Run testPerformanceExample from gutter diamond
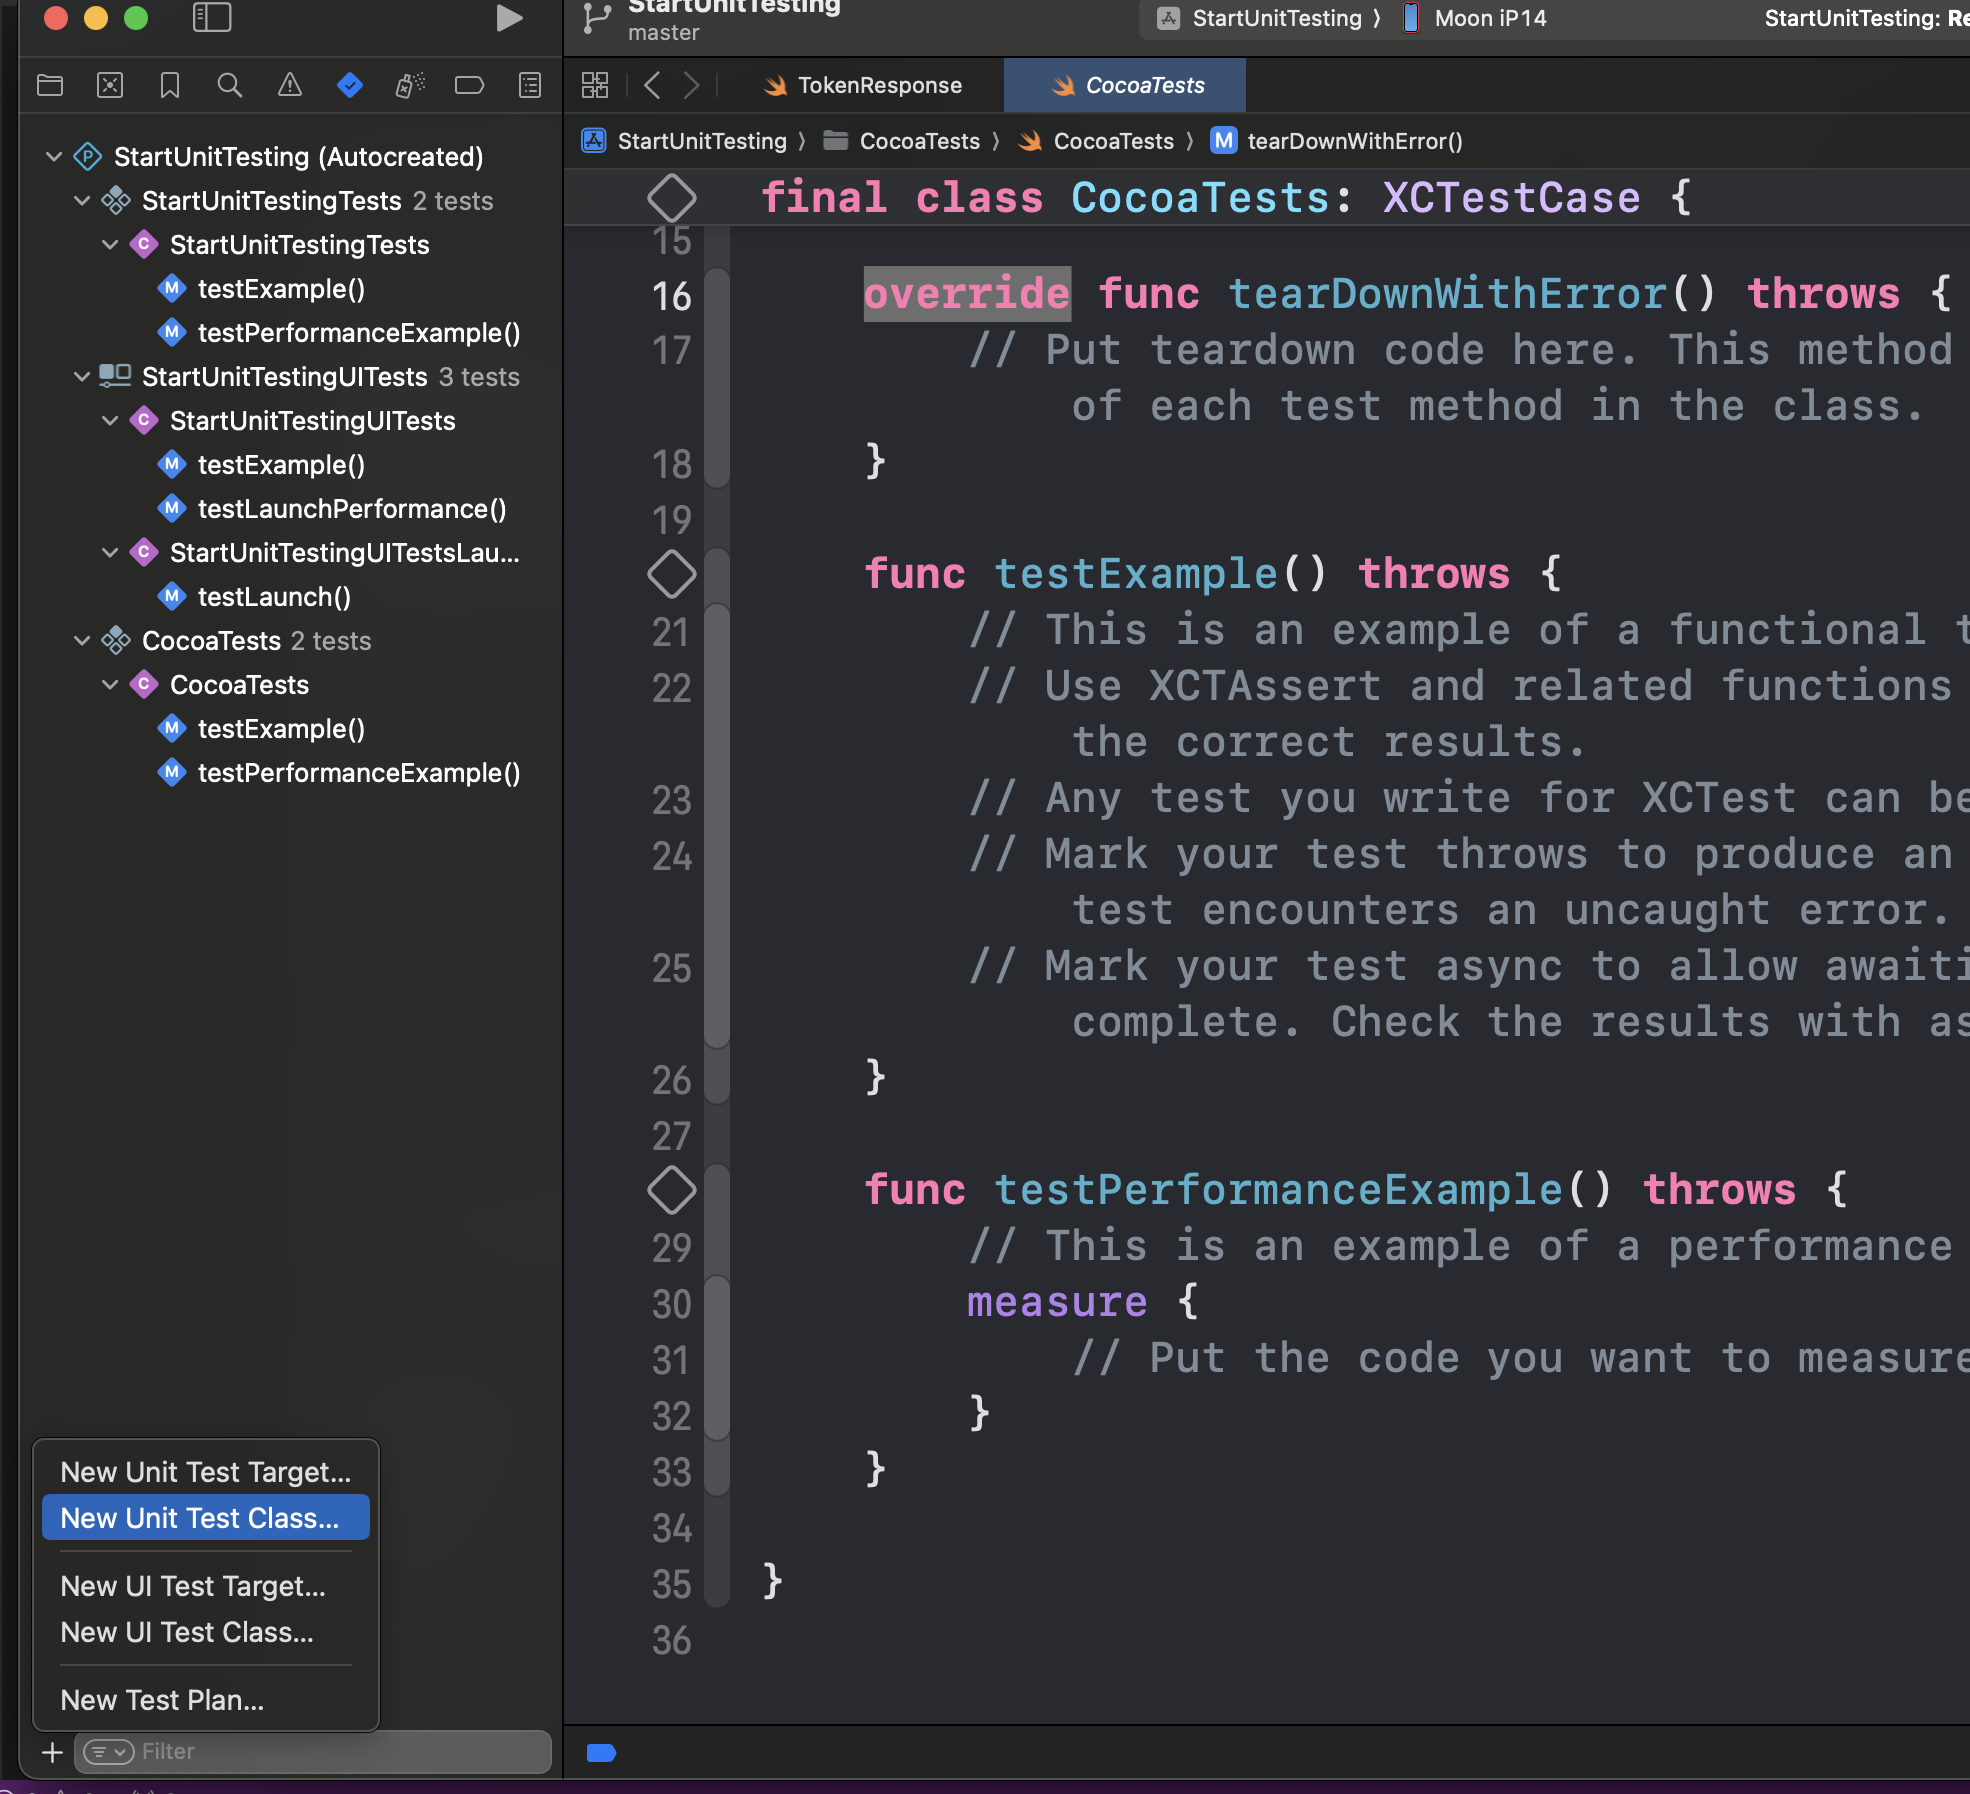Screen dimensions: 1970x1794 672,1190
